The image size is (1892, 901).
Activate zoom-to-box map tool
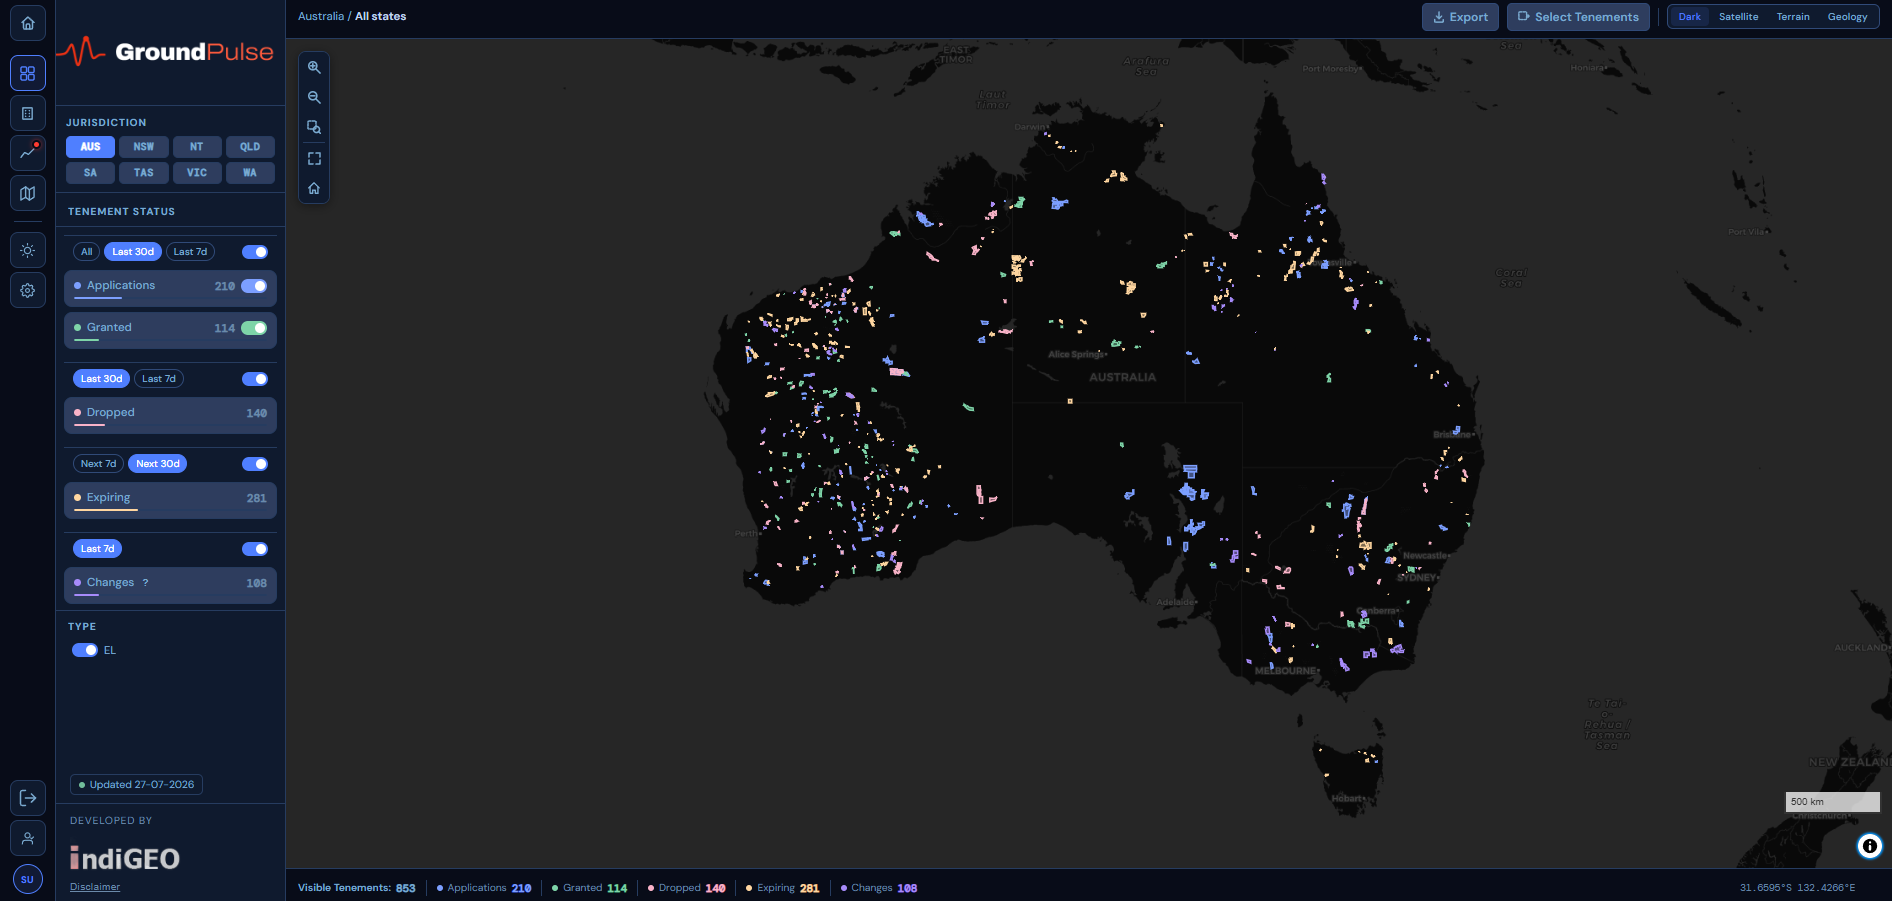[x=314, y=127]
